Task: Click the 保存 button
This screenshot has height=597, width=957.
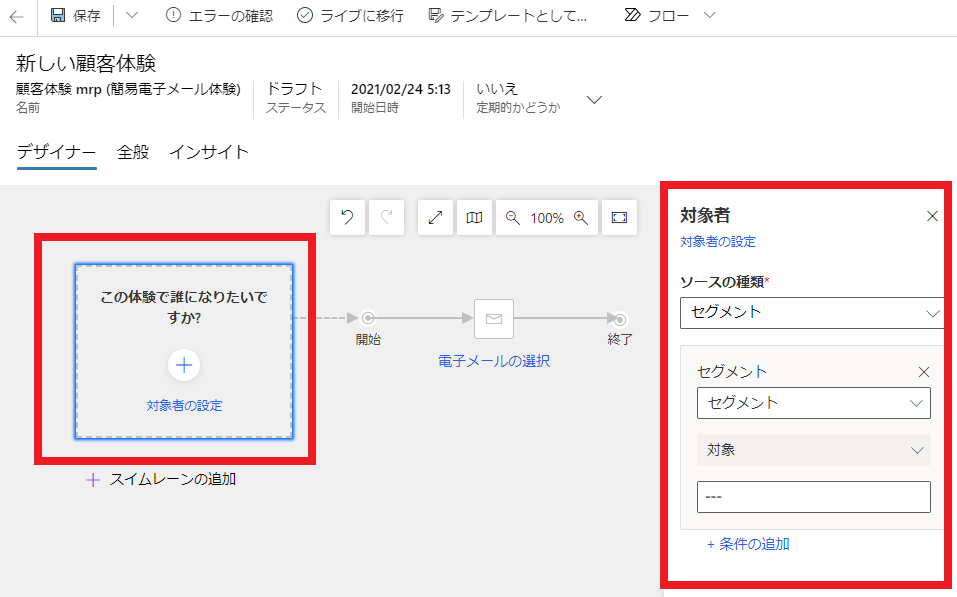Action: pyautogui.click(x=76, y=16)
